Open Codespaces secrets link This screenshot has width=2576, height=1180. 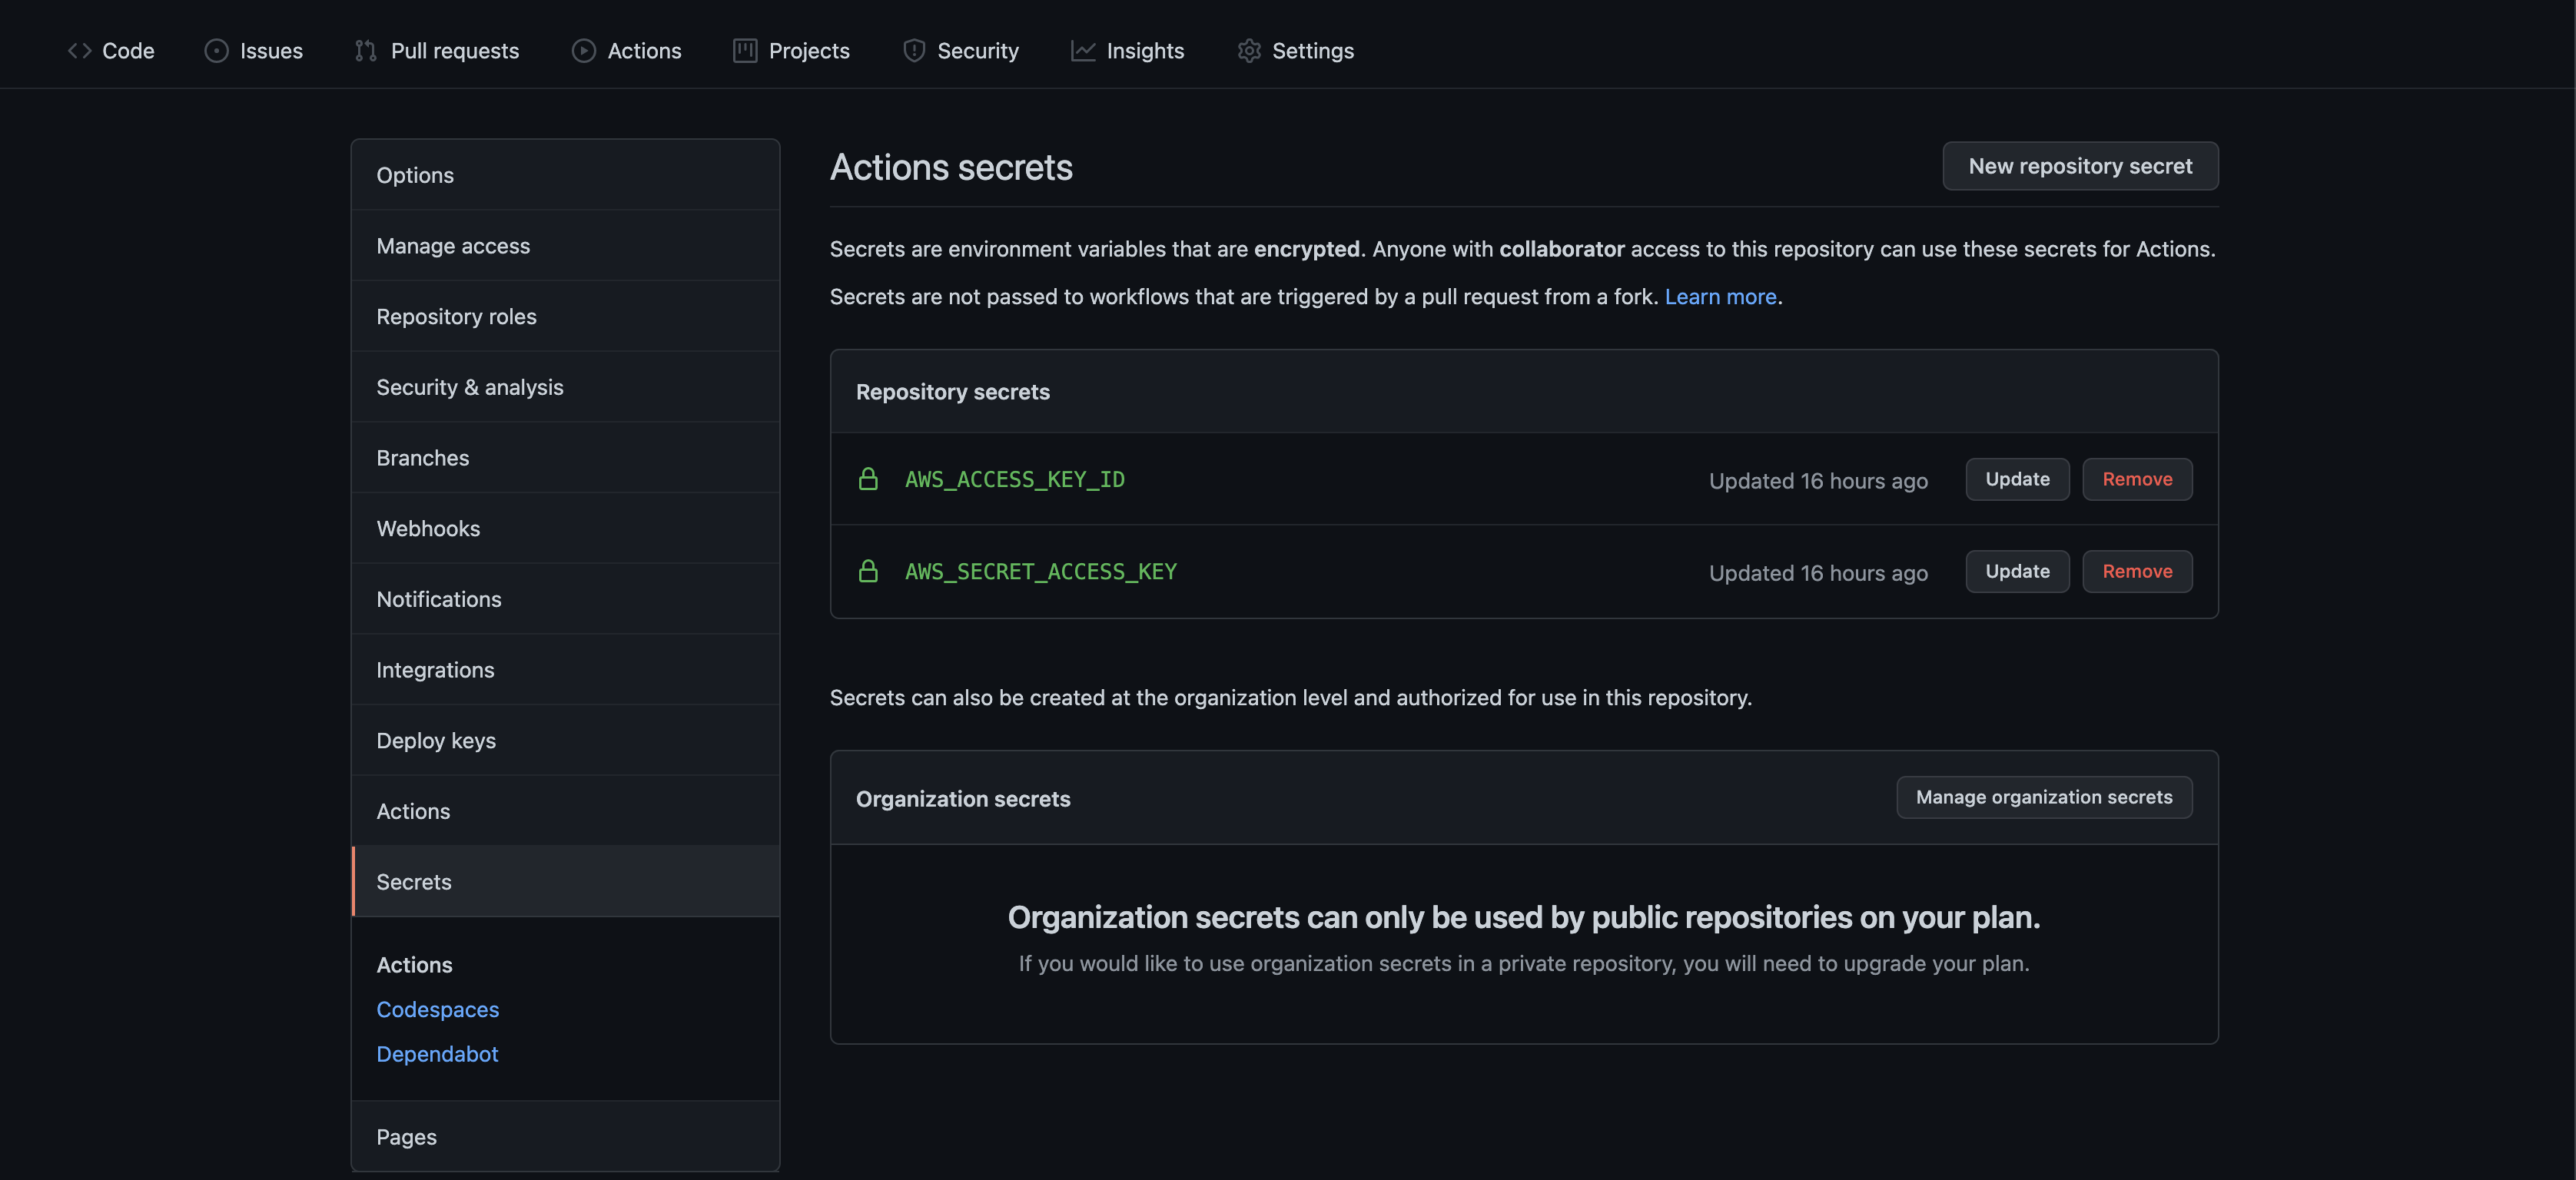click(x=437, y=1010)
